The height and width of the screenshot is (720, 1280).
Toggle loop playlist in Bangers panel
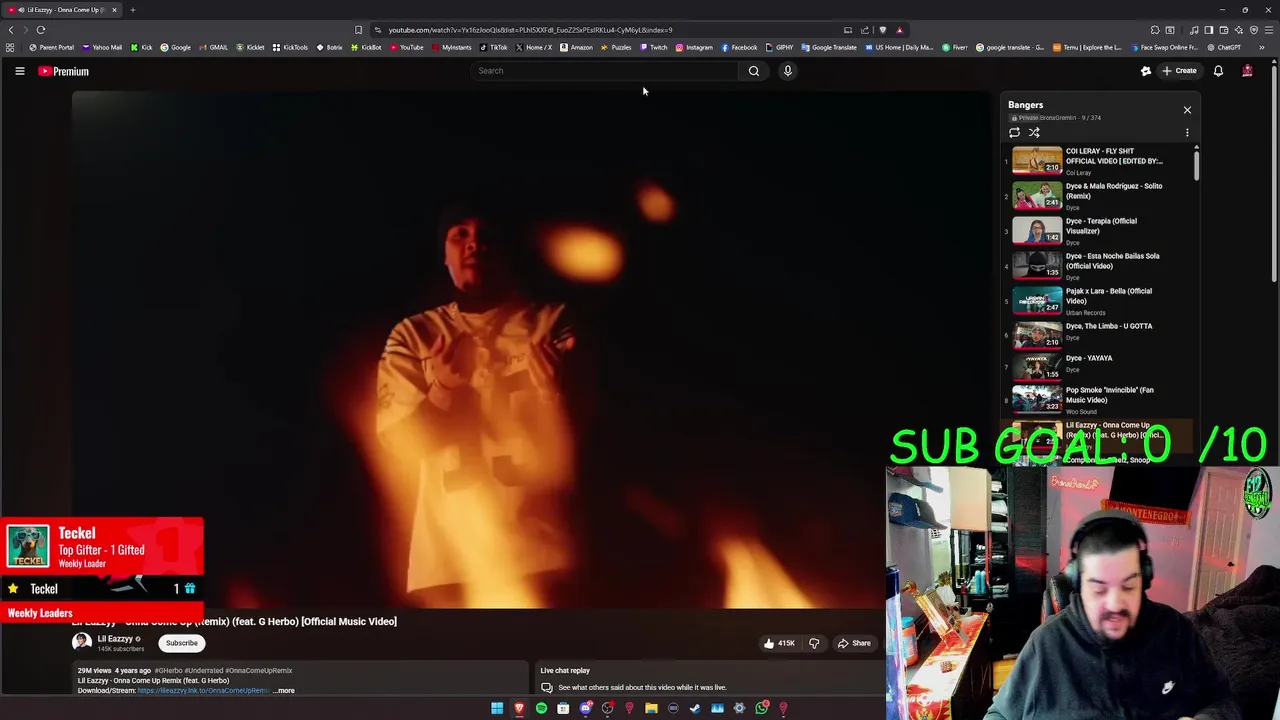click(x=1014, y=133)
